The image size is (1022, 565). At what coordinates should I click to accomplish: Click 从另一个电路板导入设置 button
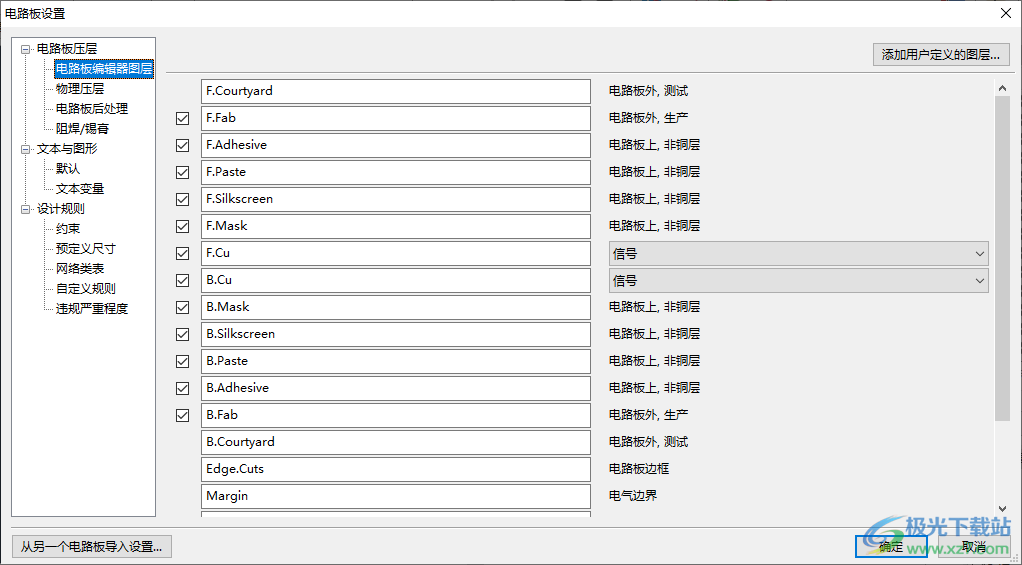pos(92,546)
